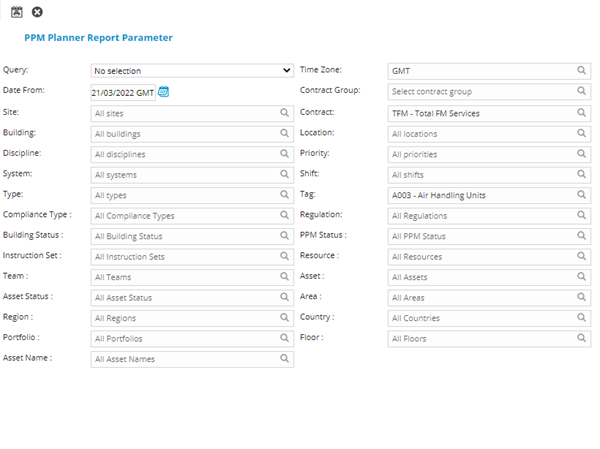The image size is (600, 449).
Task: Click search icon in Contract field
Action: click(x=581, y=113)
